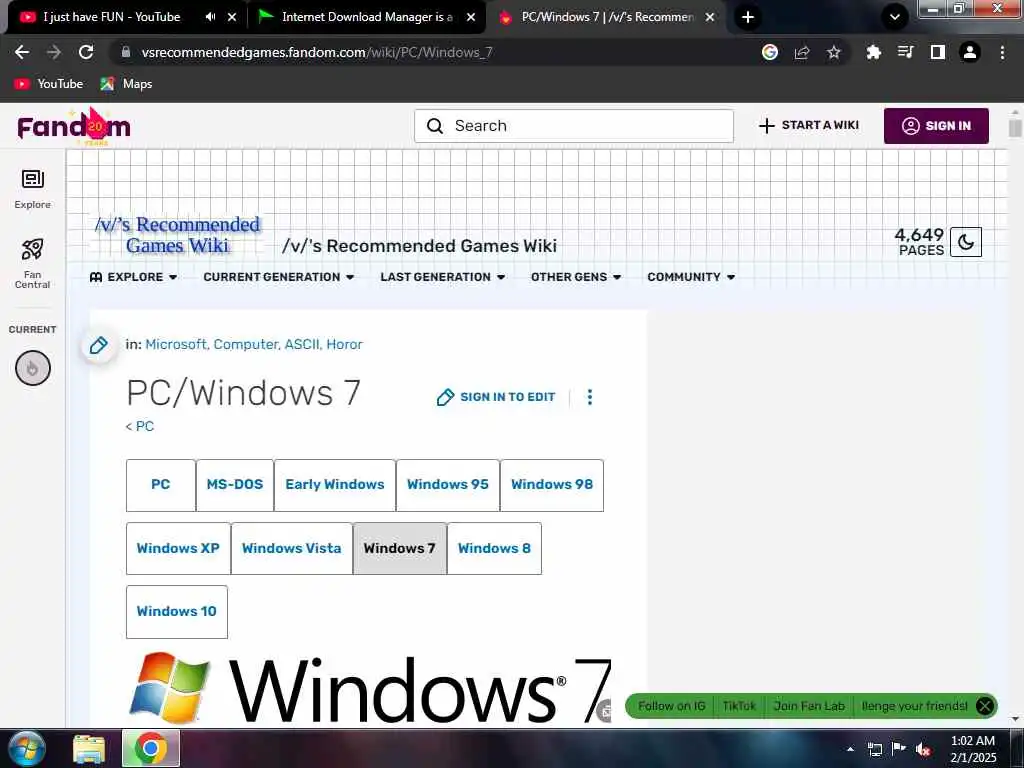This screenshot has height=768, width=1024.
Task: Open the Extensions puzzle icon
Action: point(874,52)
